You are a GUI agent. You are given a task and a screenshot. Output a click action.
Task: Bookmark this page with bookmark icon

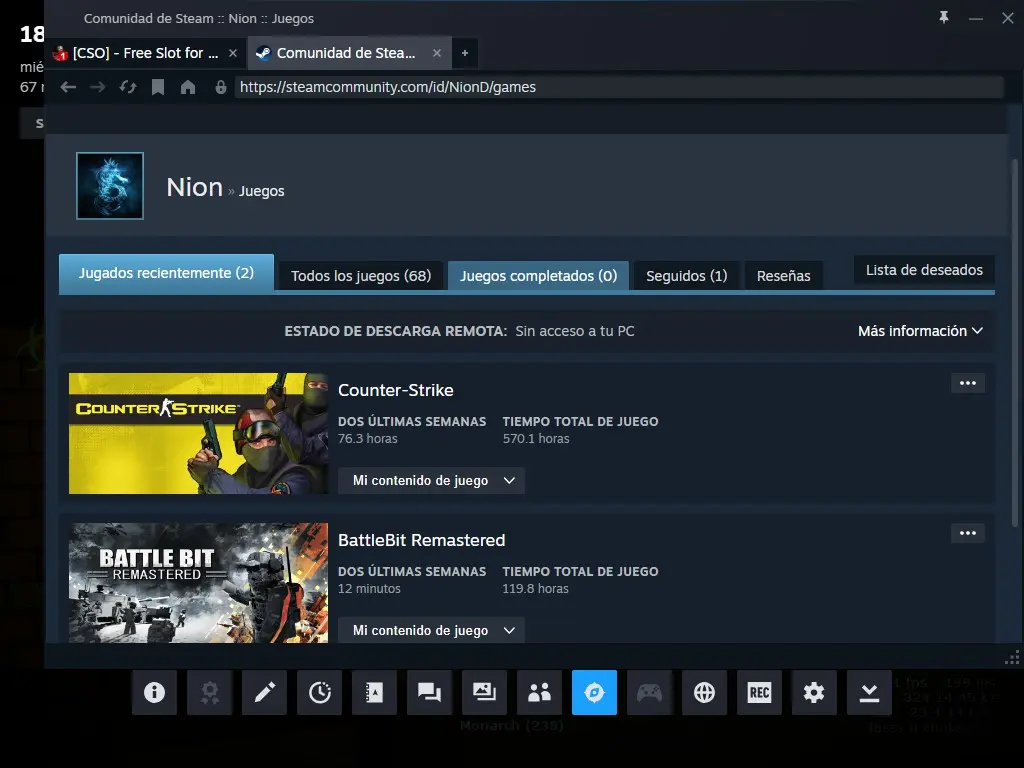(x=158, y=87)
